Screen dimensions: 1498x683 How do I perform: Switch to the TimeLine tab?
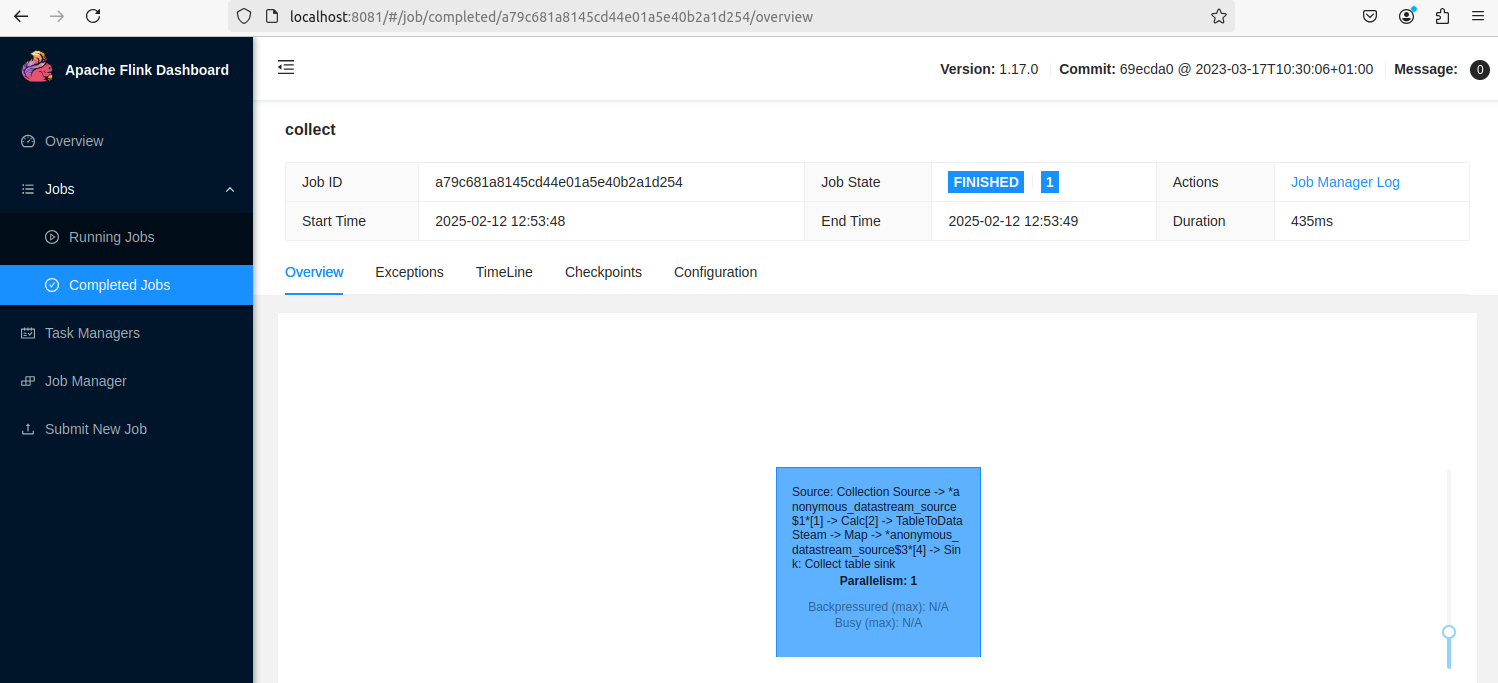point(504,272)
